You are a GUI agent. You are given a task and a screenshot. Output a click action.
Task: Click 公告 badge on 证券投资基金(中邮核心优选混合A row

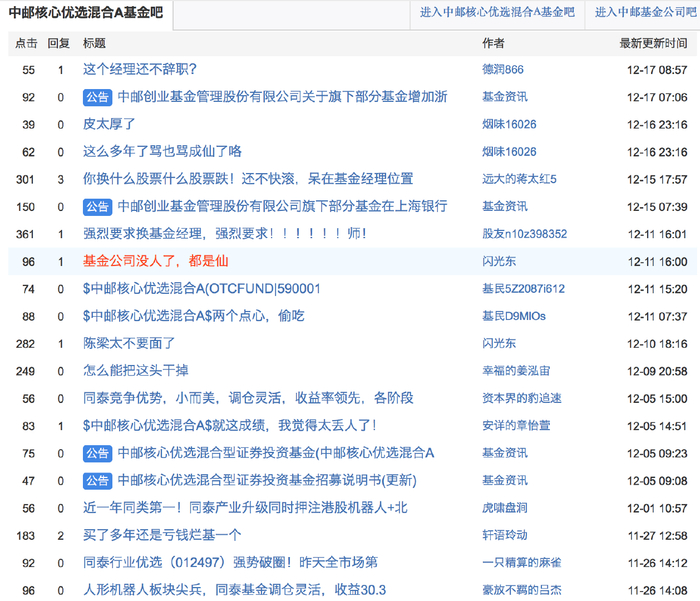(97, 453)
